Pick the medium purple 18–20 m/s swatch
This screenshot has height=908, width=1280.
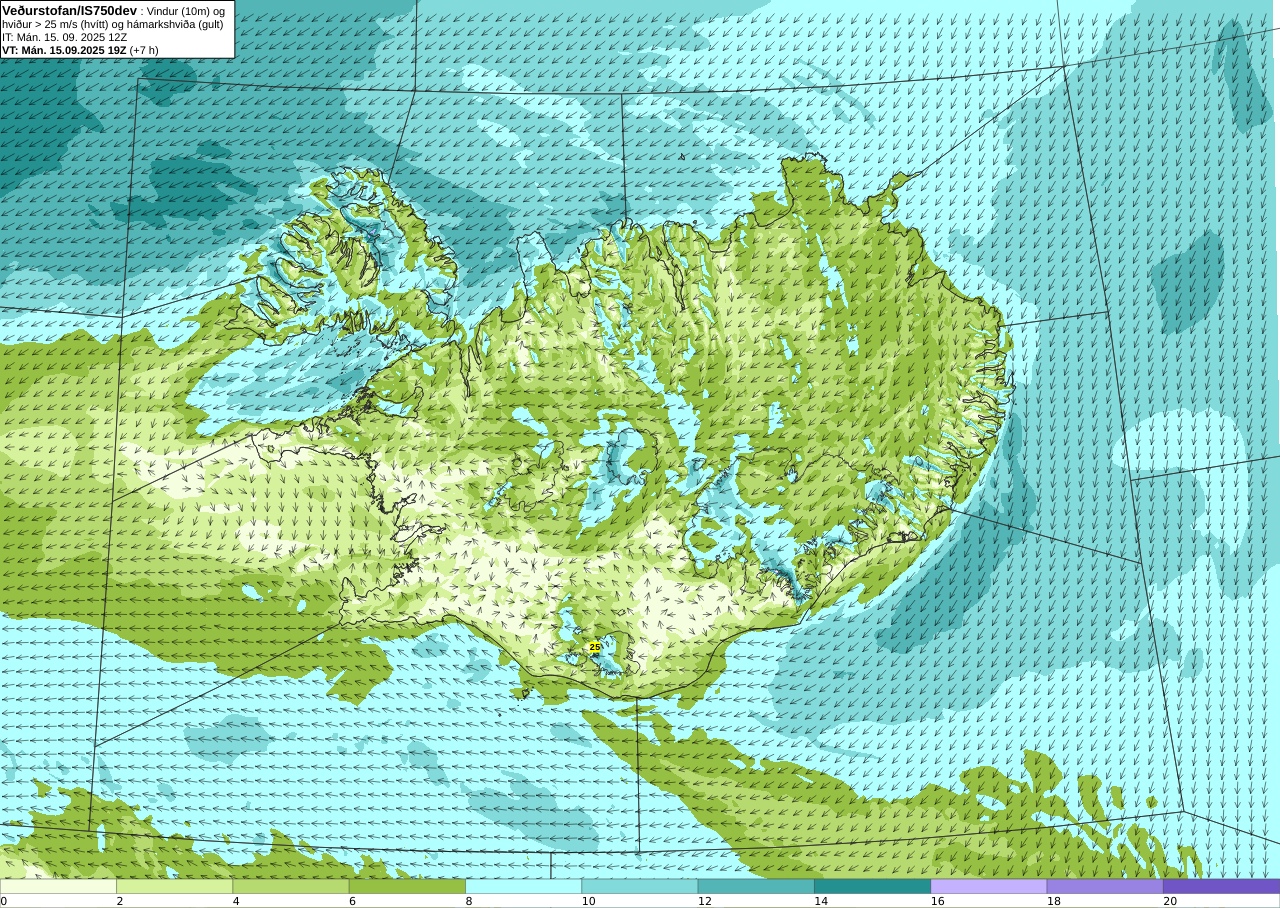(1105, 886)
